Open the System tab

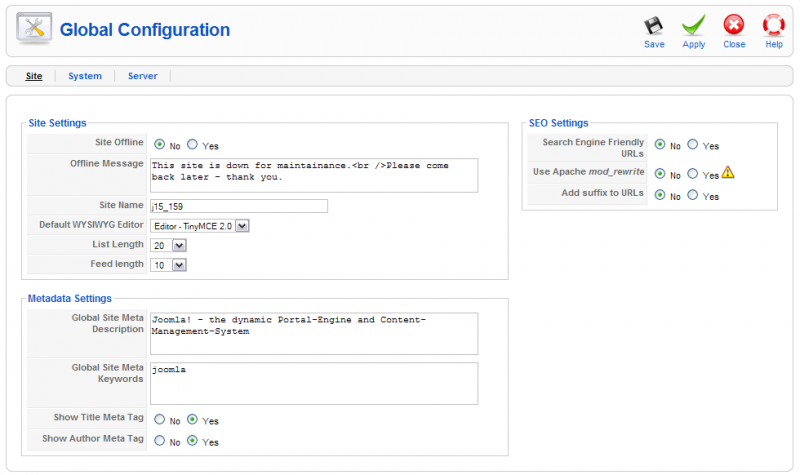[x=85, y=76]
